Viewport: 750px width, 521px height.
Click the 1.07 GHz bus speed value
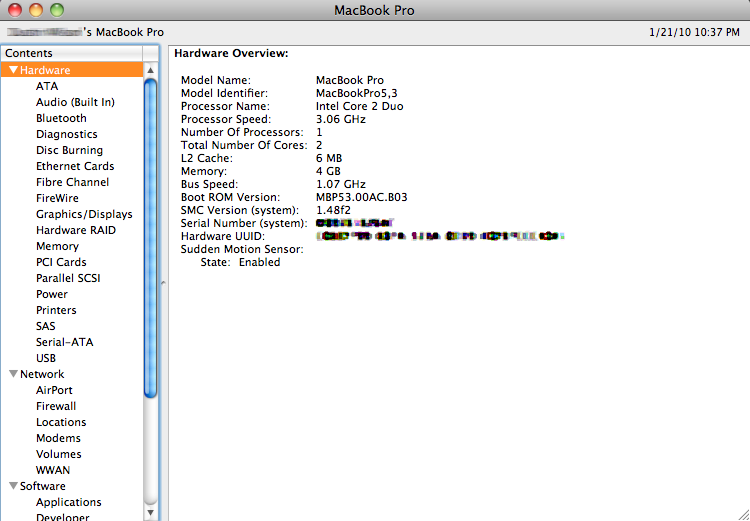tap(341, 184)
